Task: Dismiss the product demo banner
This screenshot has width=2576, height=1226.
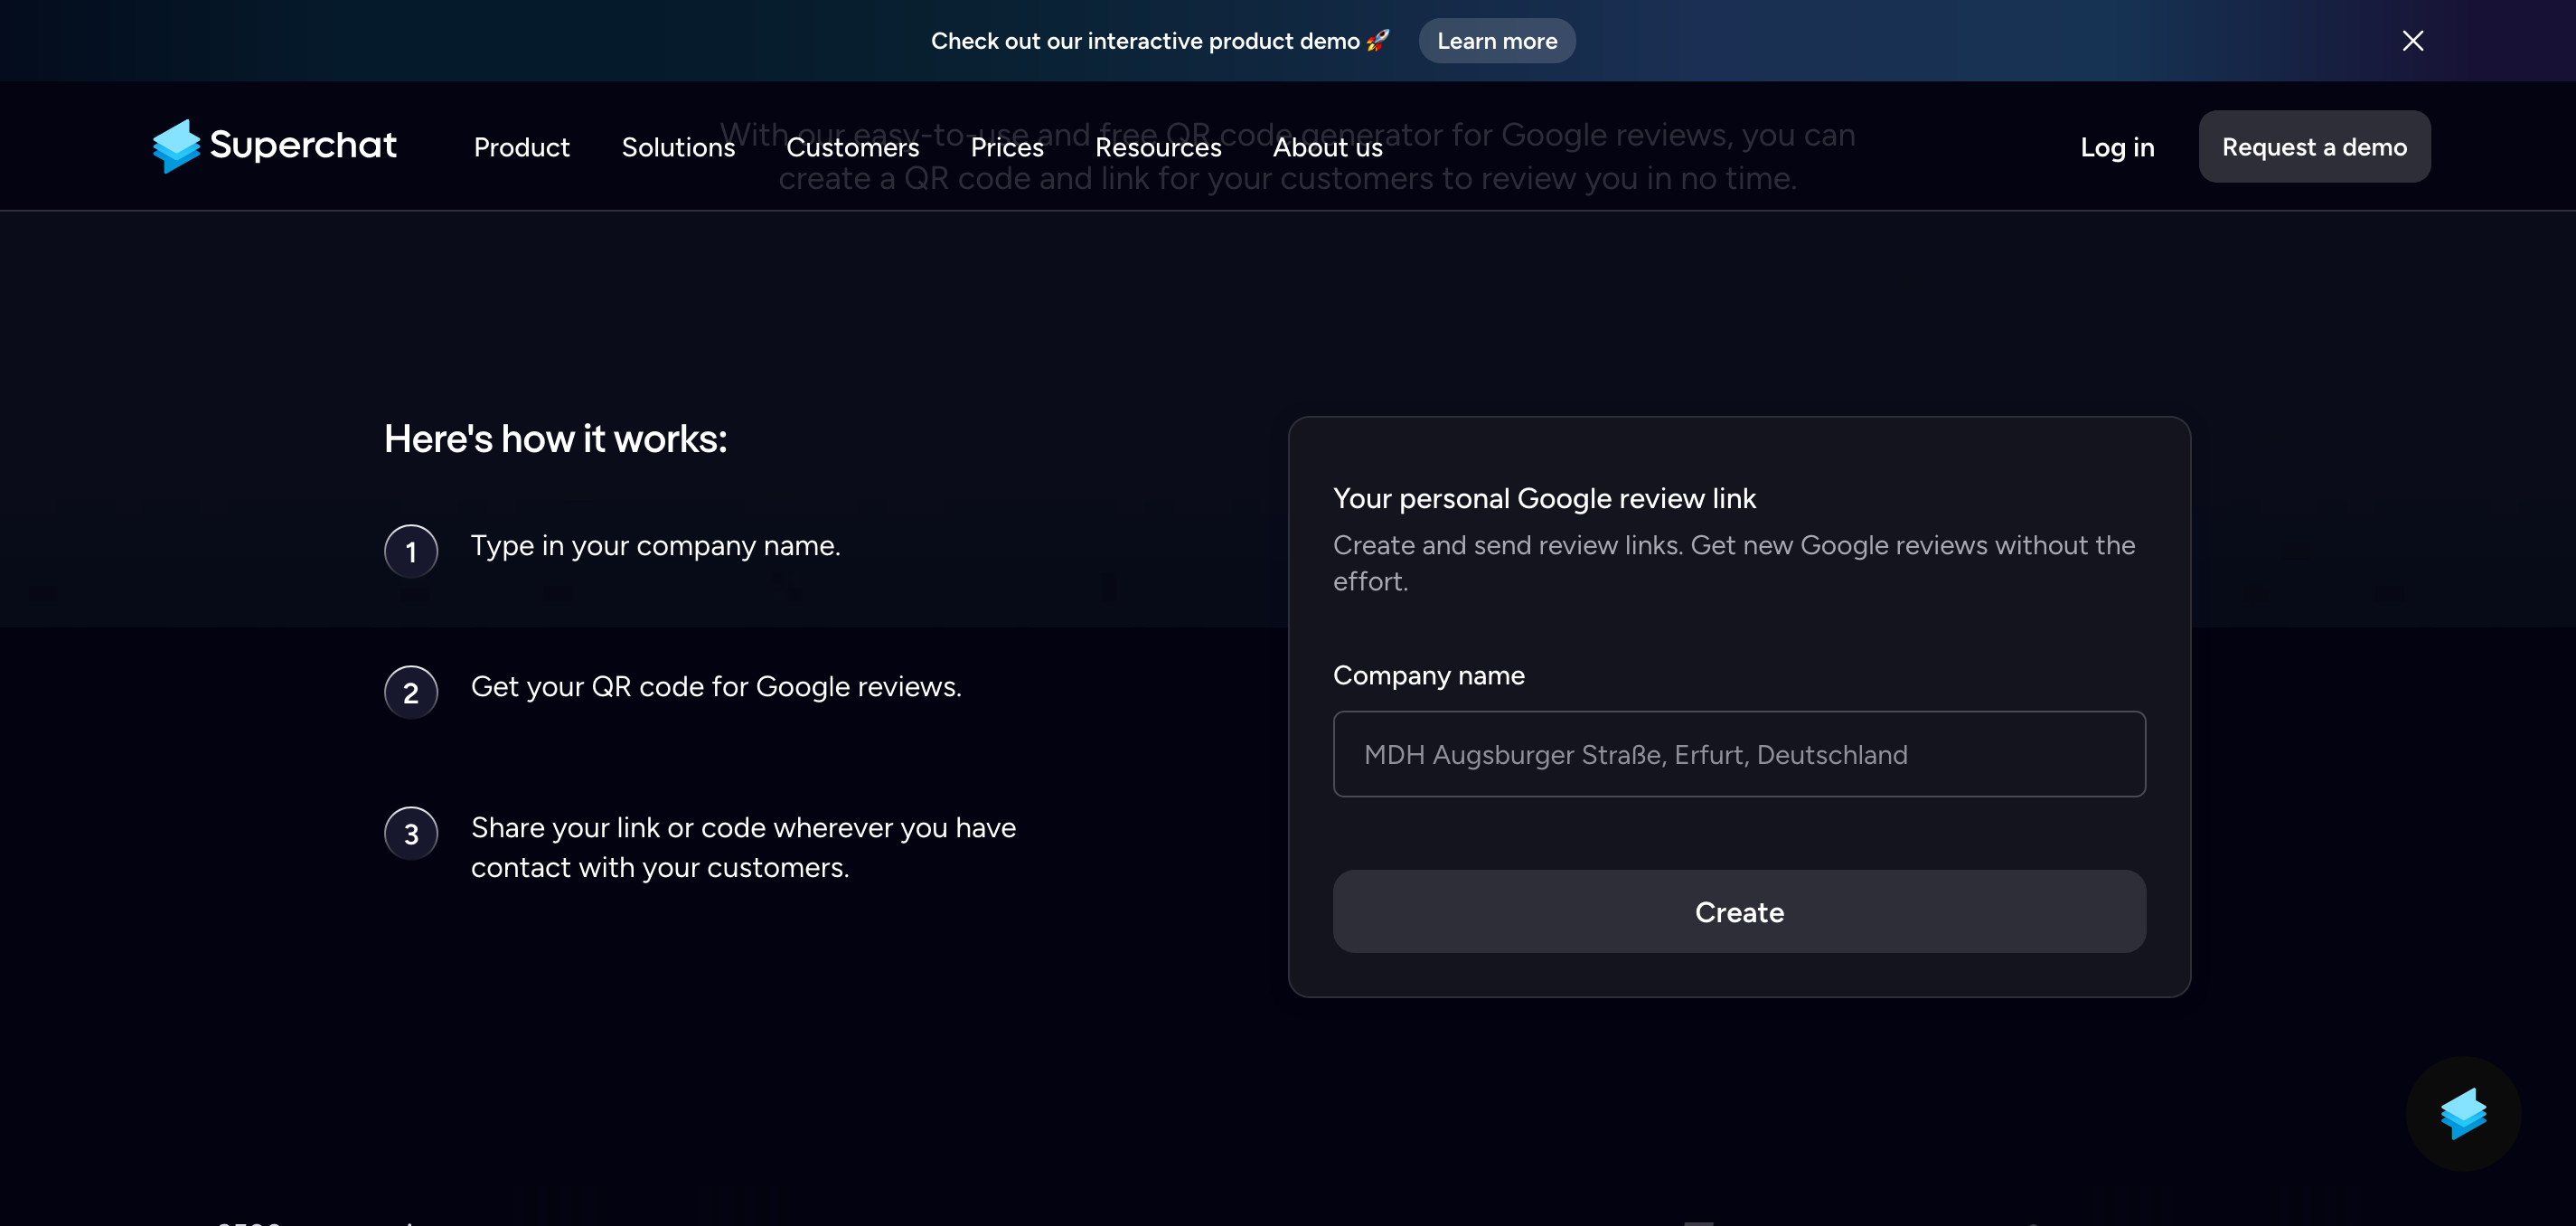Action: point(2412,41)
